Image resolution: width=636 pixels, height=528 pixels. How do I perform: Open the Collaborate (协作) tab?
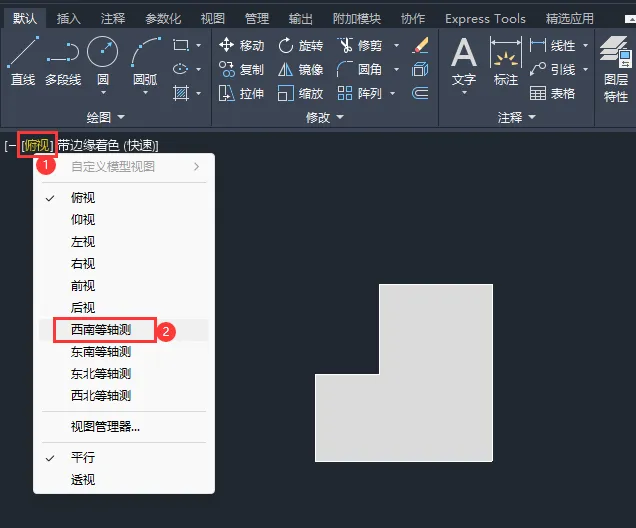click(413, 19)
